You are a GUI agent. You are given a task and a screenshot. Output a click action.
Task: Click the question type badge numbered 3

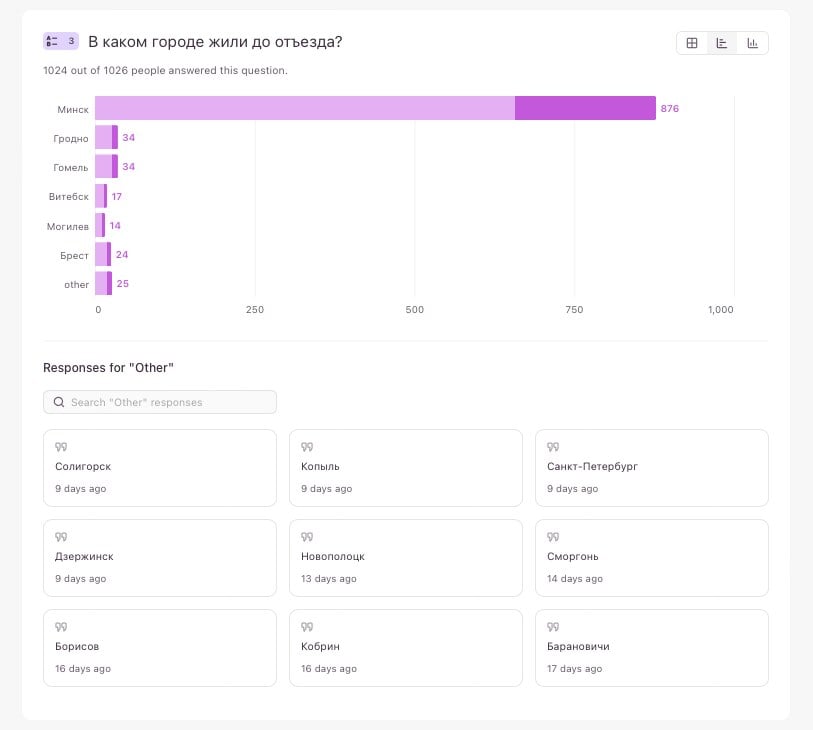60,41
